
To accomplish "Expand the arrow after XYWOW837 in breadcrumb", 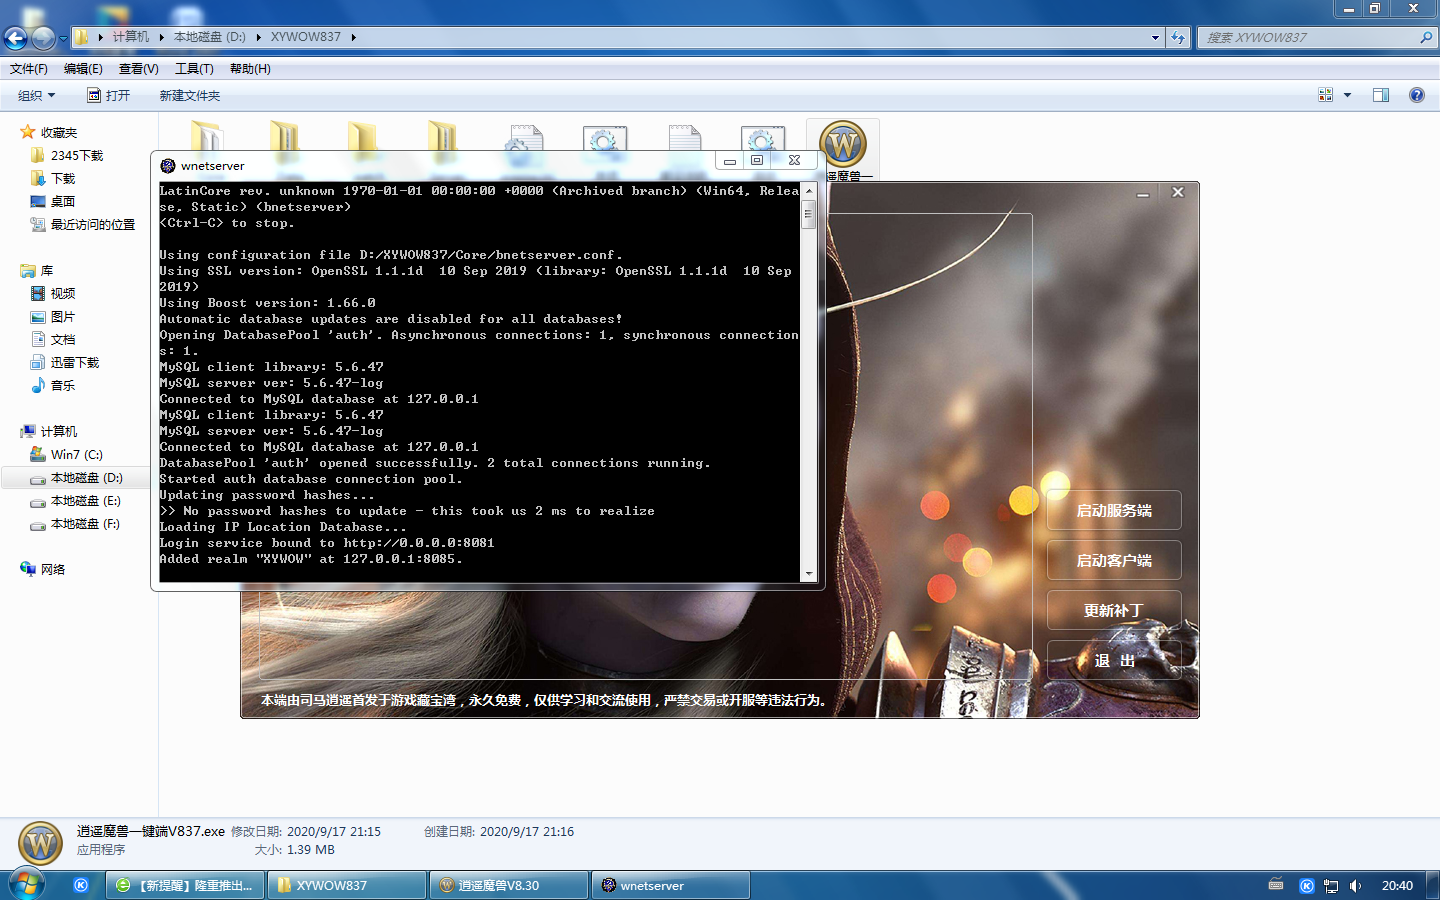I will coord(353,37).
